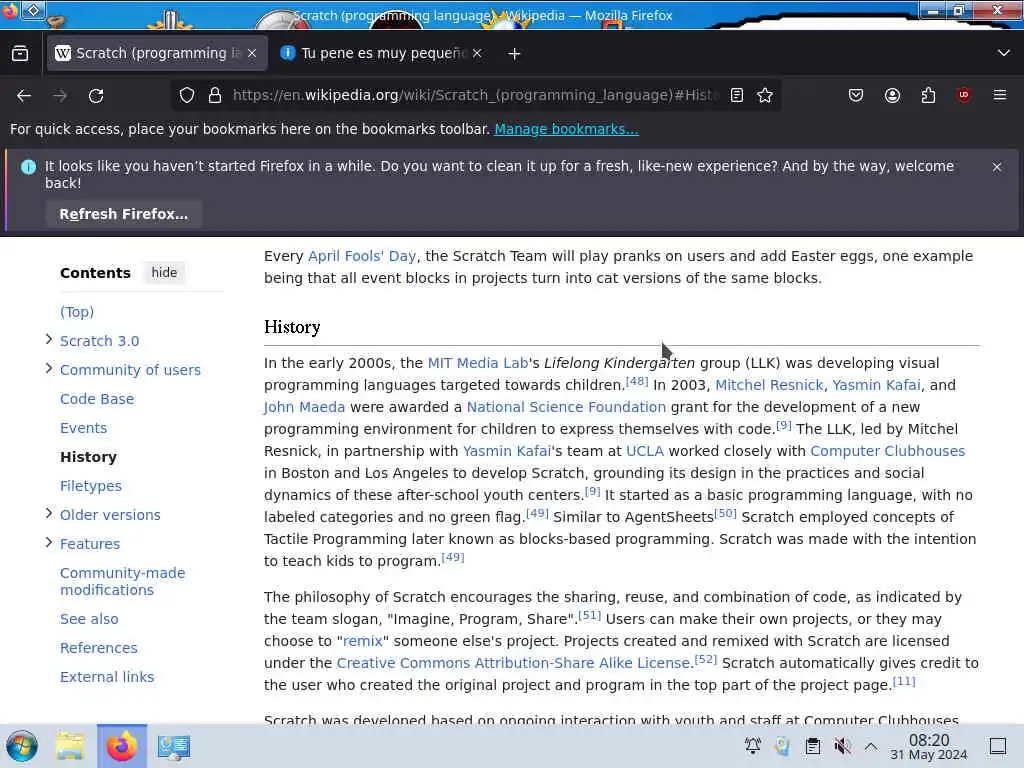This screenshot has width=1024, height=768.
Task: Close the Scratch Wikipedia tab
Action: [252, 53]
